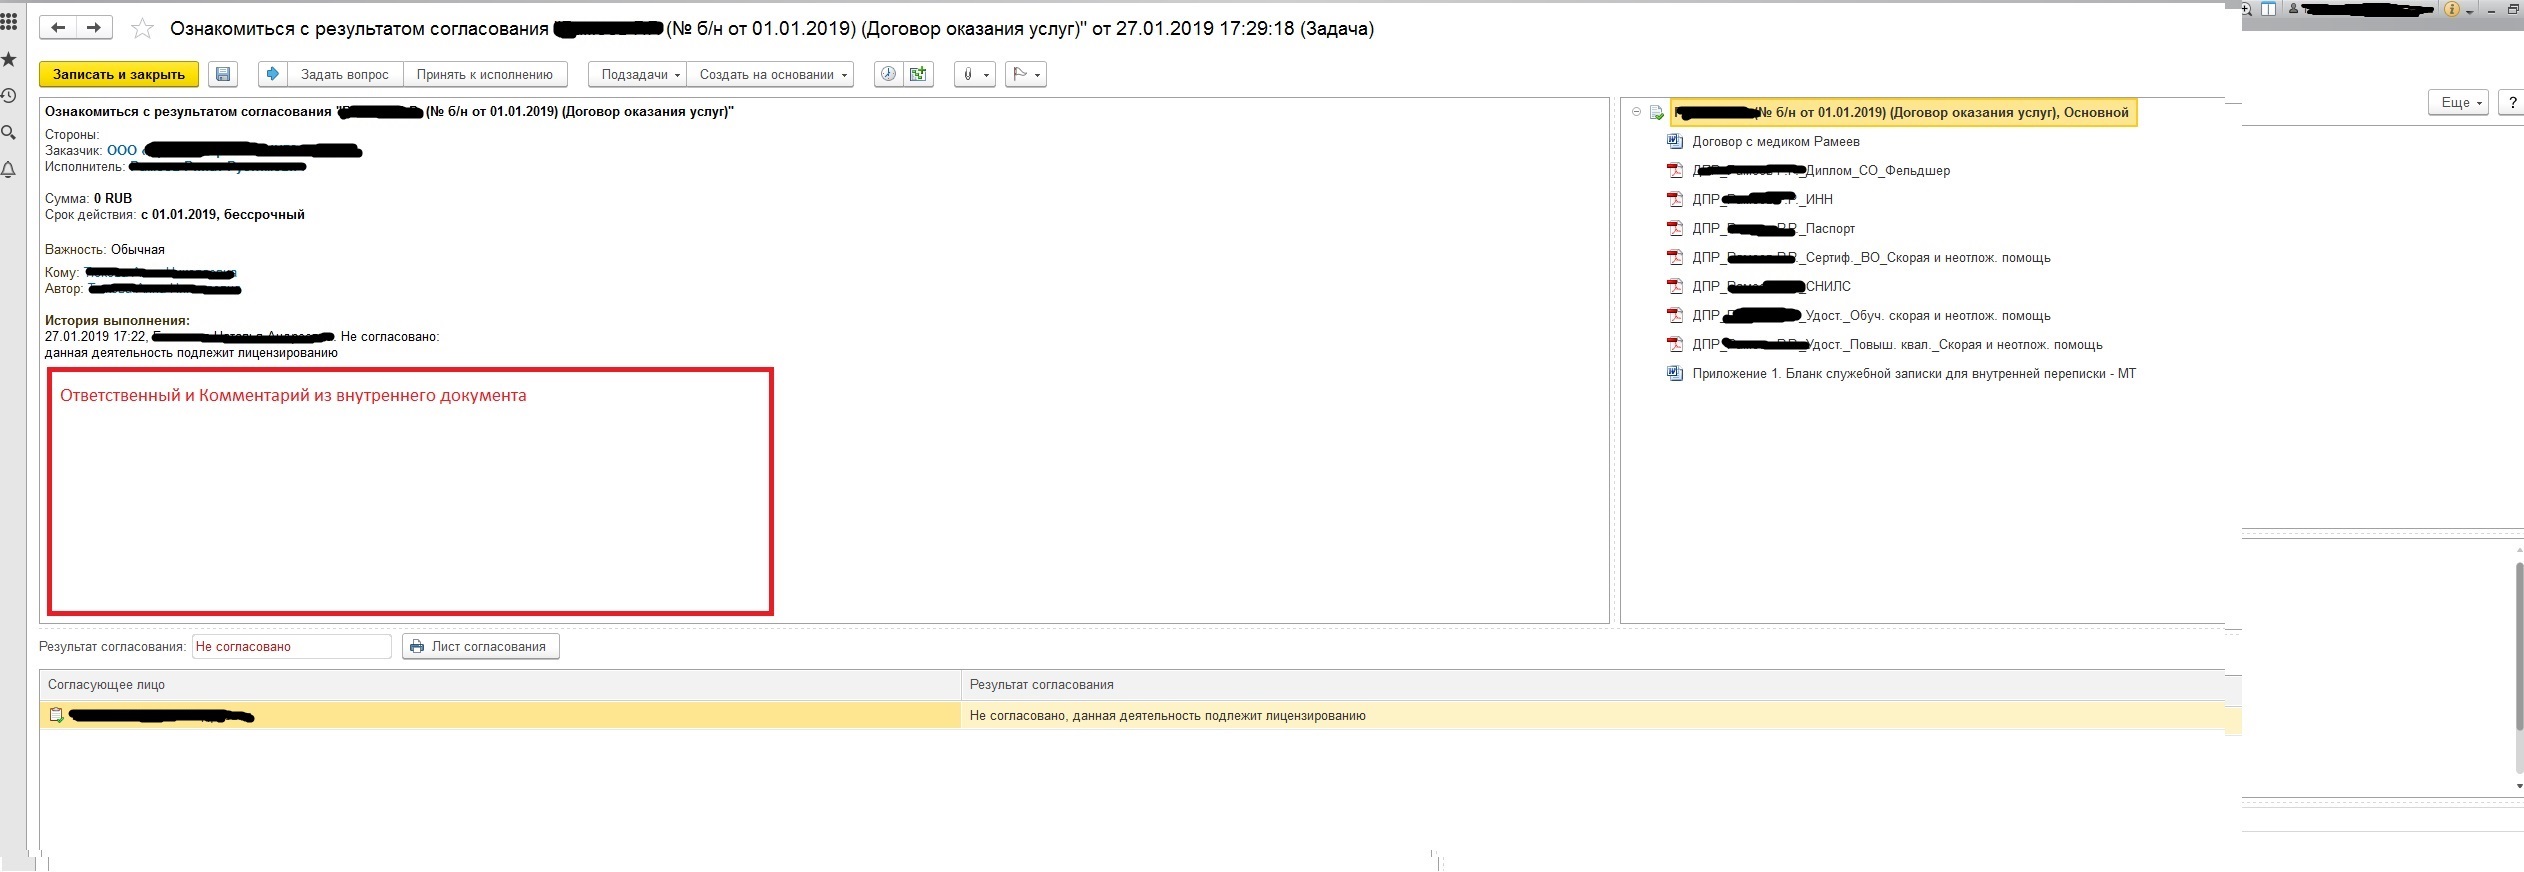Navigate back with the left arrow
This screenshot has height=872, width=2524.
point(58,28)
